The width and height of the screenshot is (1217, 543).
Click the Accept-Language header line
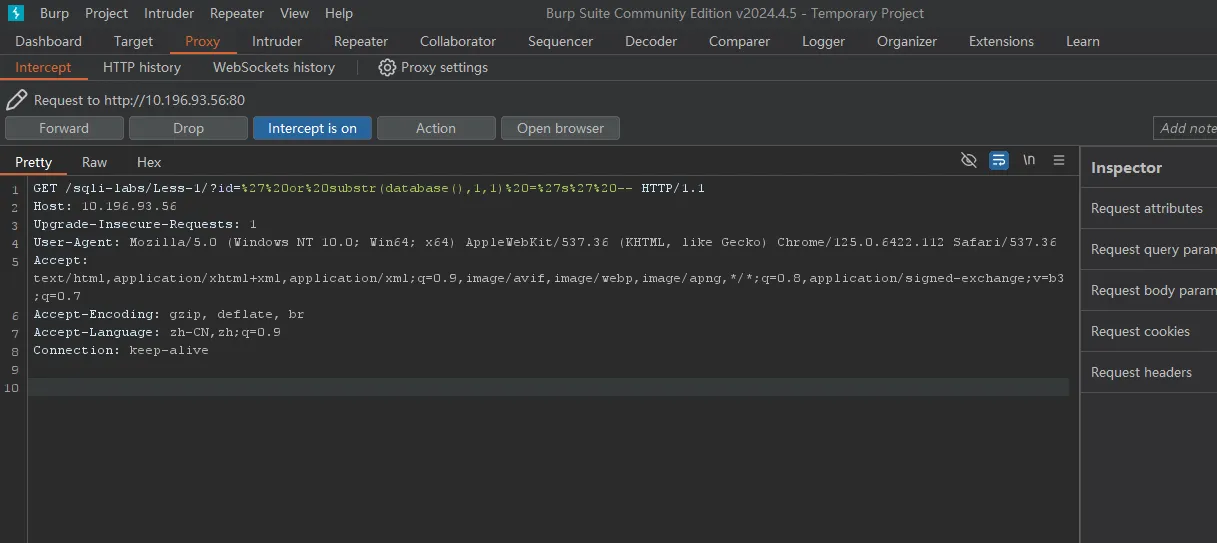(x=157, y=332)
